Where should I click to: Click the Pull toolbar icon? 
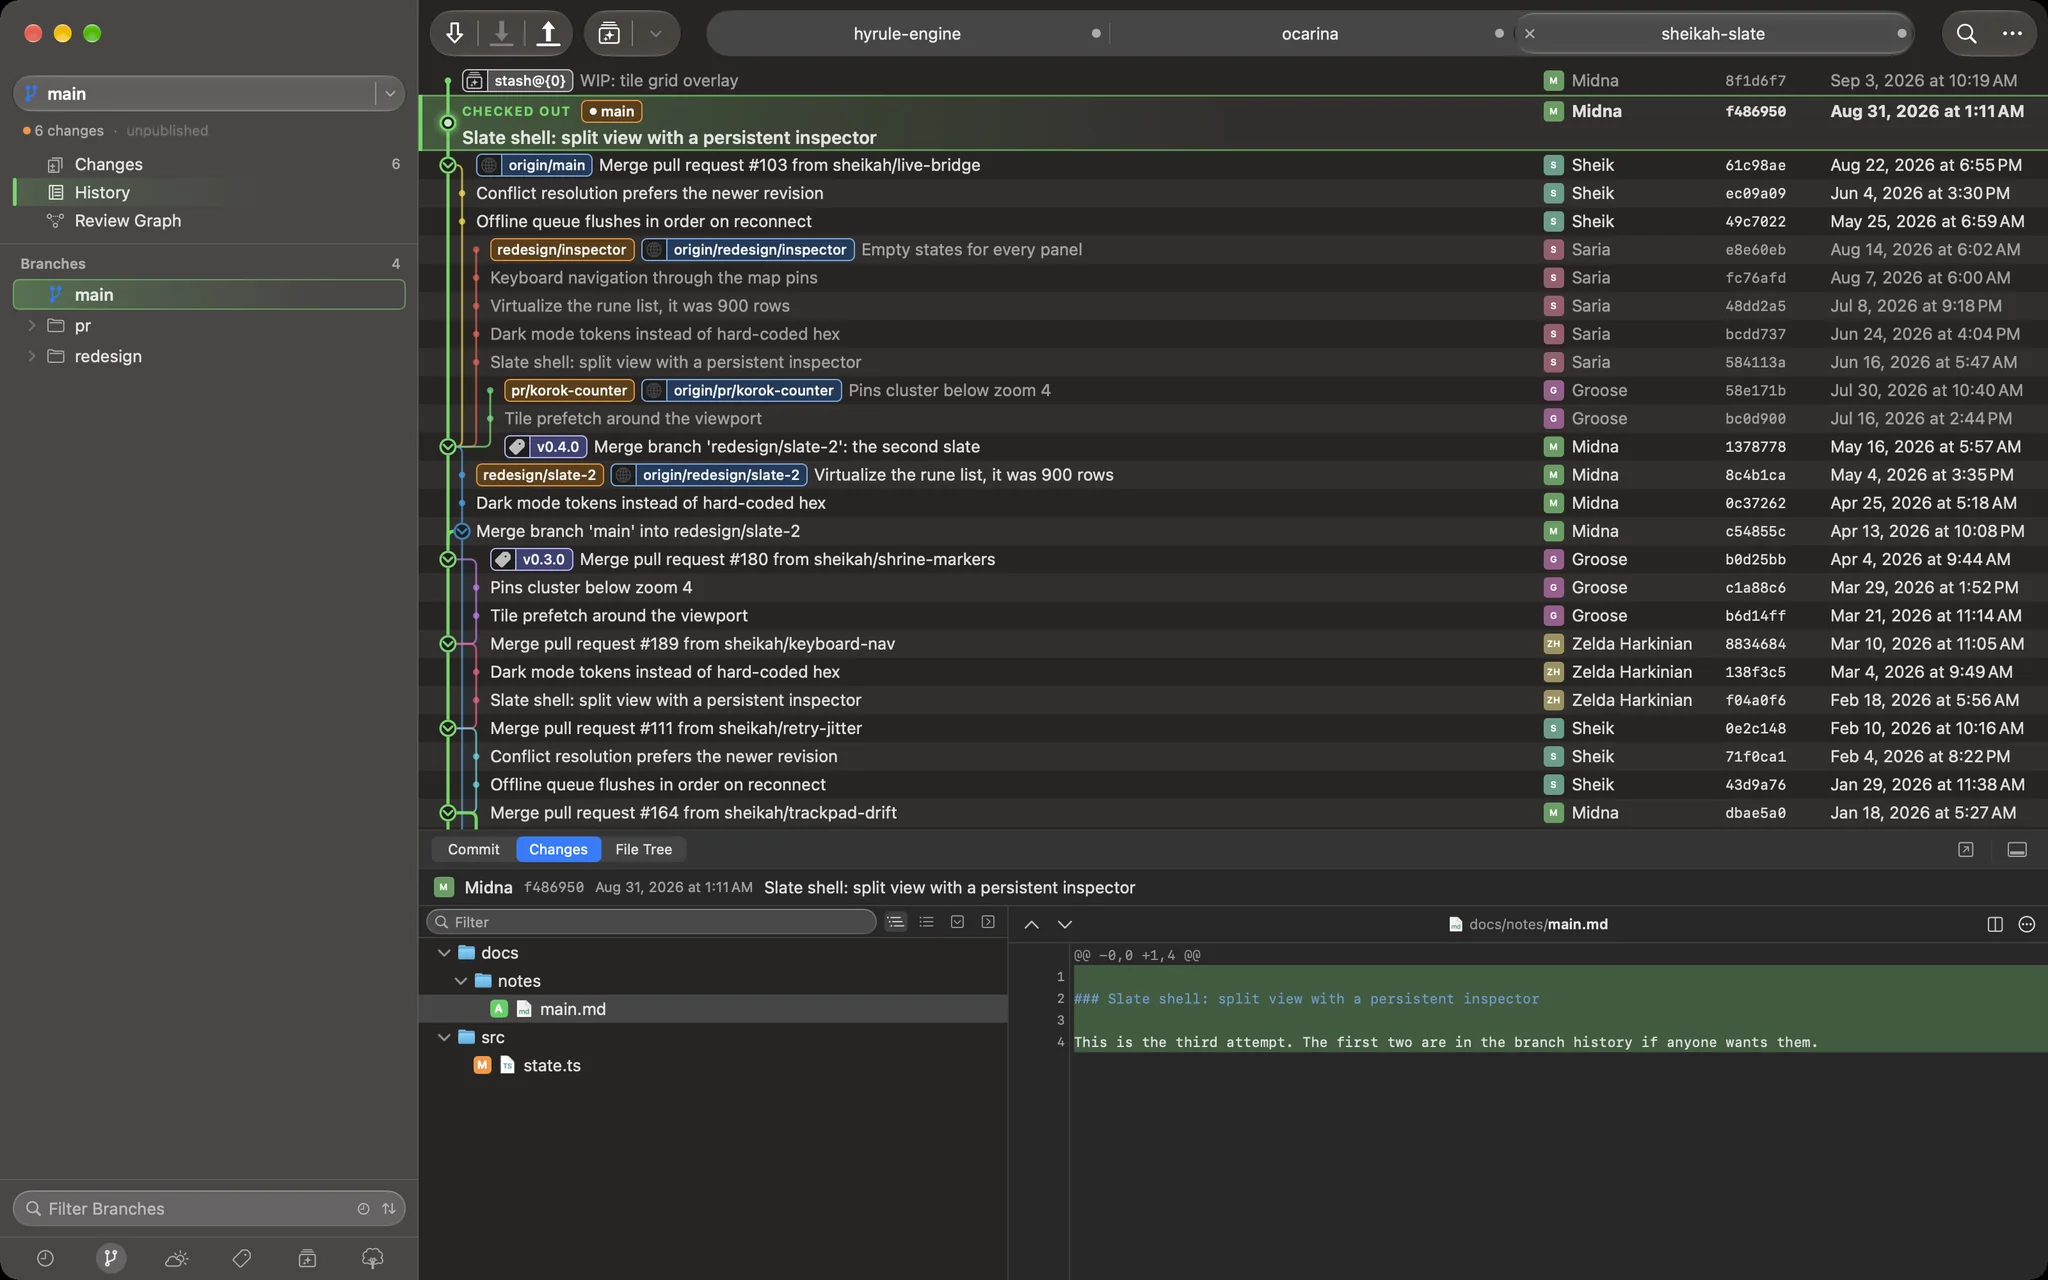click(501, 33)
